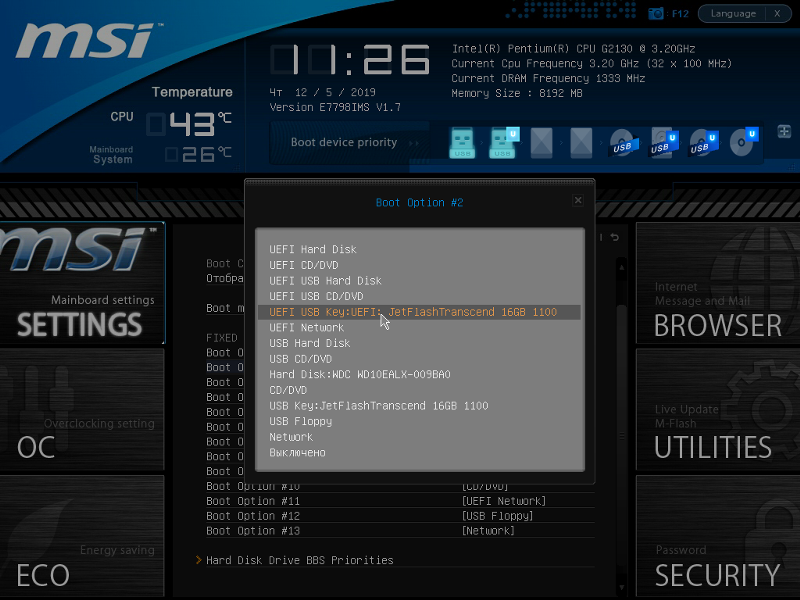The height and width of the screenshot is (600, 800).
Task: Close the Boot Option #2 dialog
Action: coord(578,201)
